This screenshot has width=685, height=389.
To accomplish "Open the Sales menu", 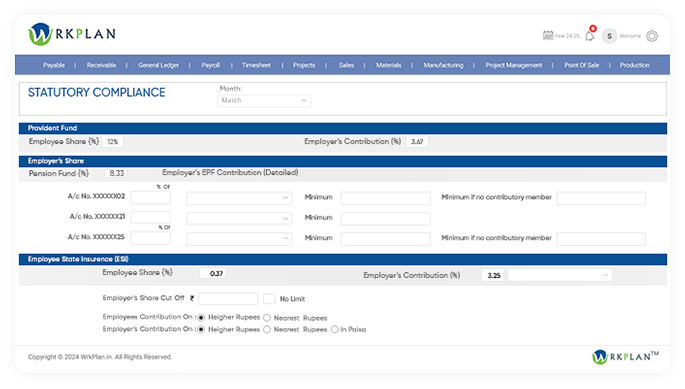I will click(346, 65).
